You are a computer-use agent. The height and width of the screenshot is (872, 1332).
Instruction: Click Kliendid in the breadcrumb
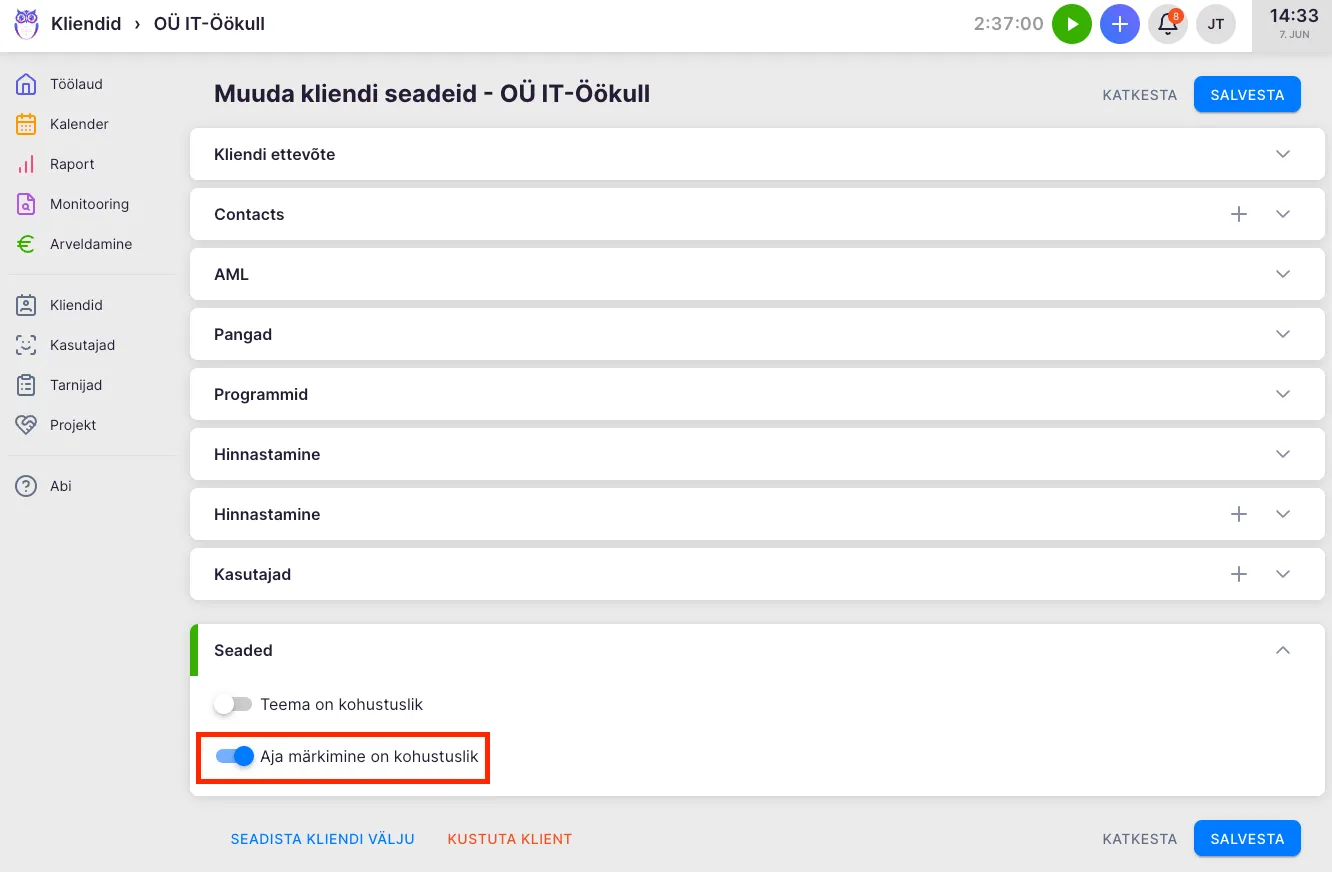(x=86, y=24)
